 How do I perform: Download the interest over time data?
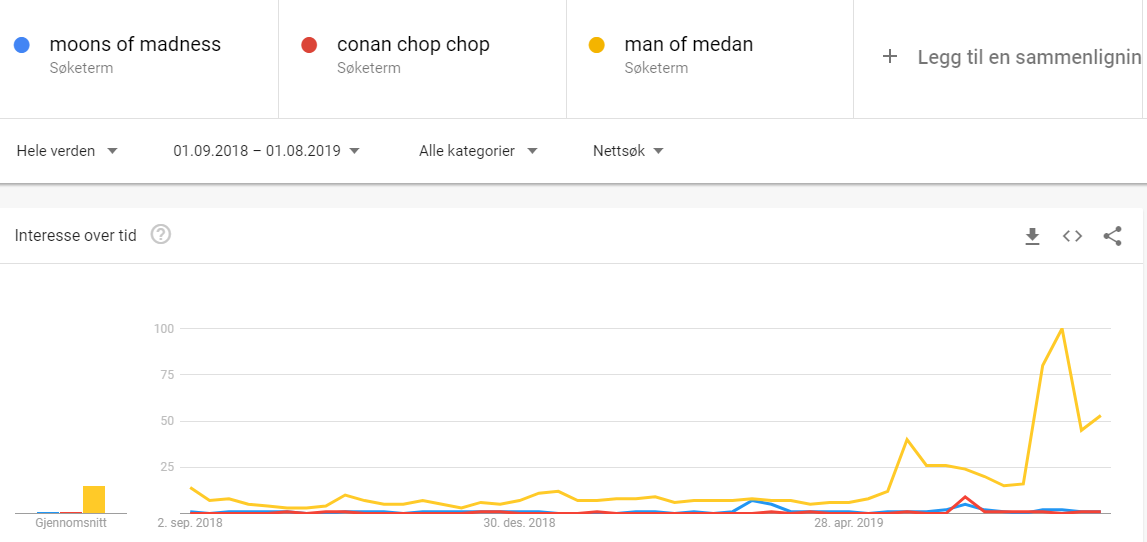tap(1032, 236)
